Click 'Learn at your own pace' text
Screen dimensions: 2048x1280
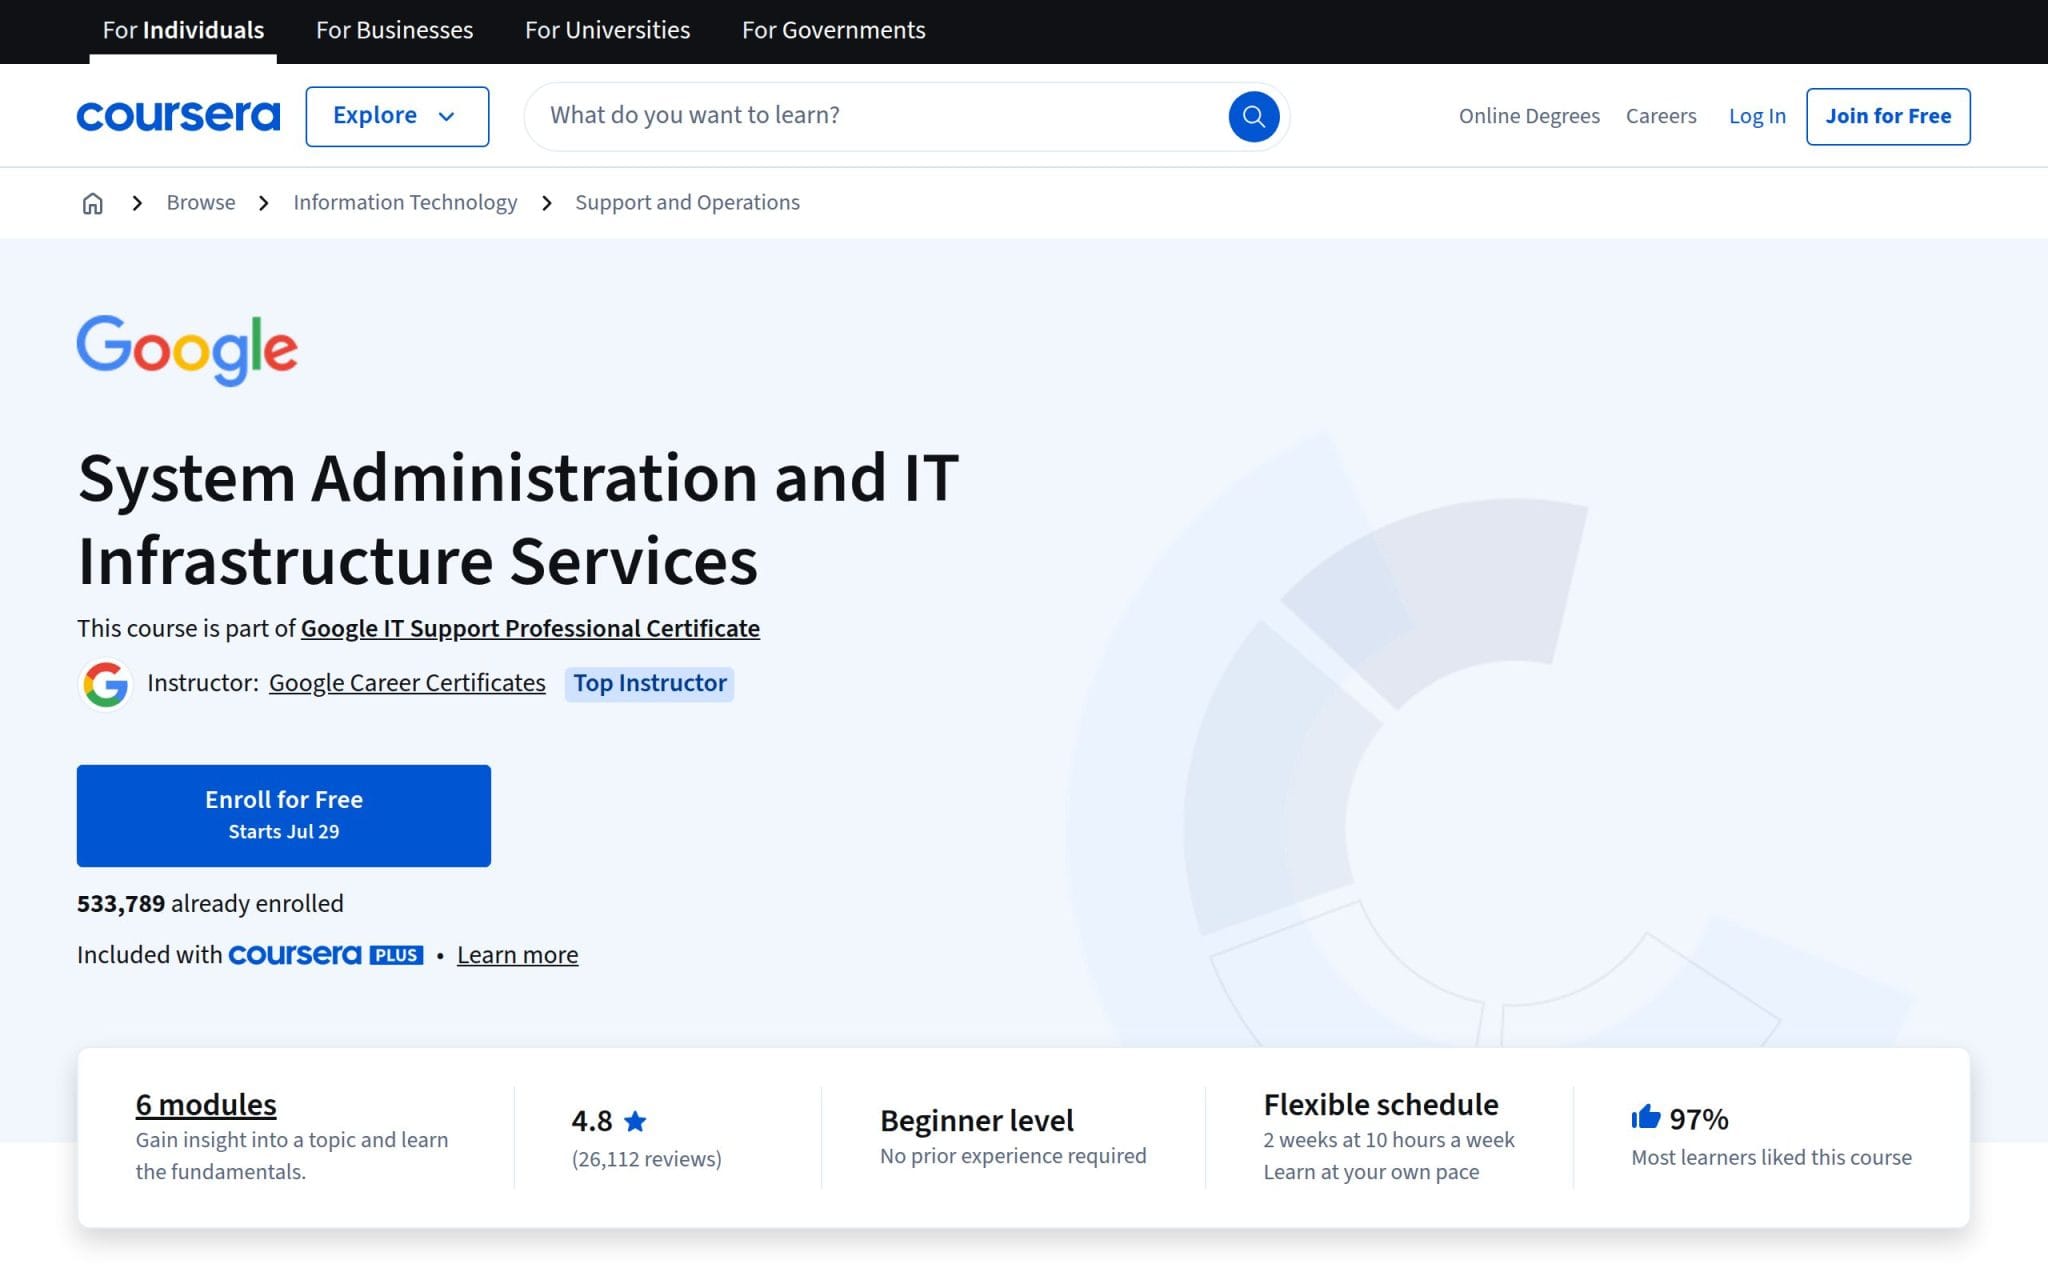[1371, 1172]
